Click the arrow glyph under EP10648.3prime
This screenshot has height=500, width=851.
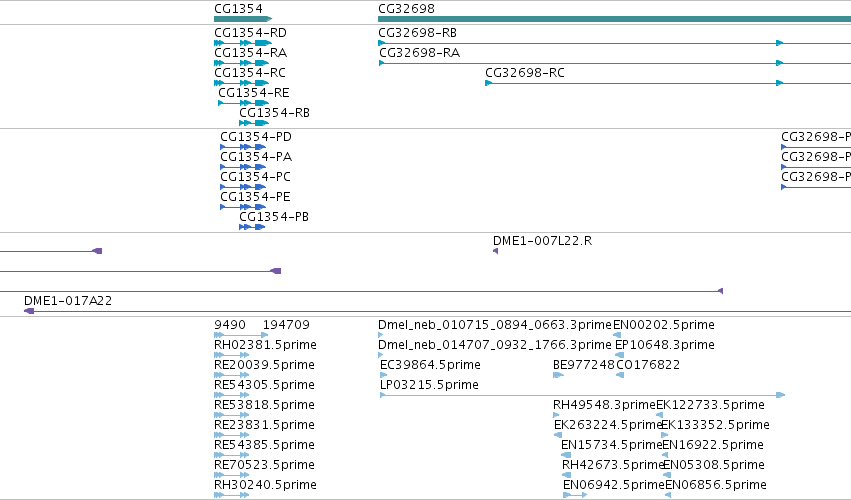click(x=619, y=355)
